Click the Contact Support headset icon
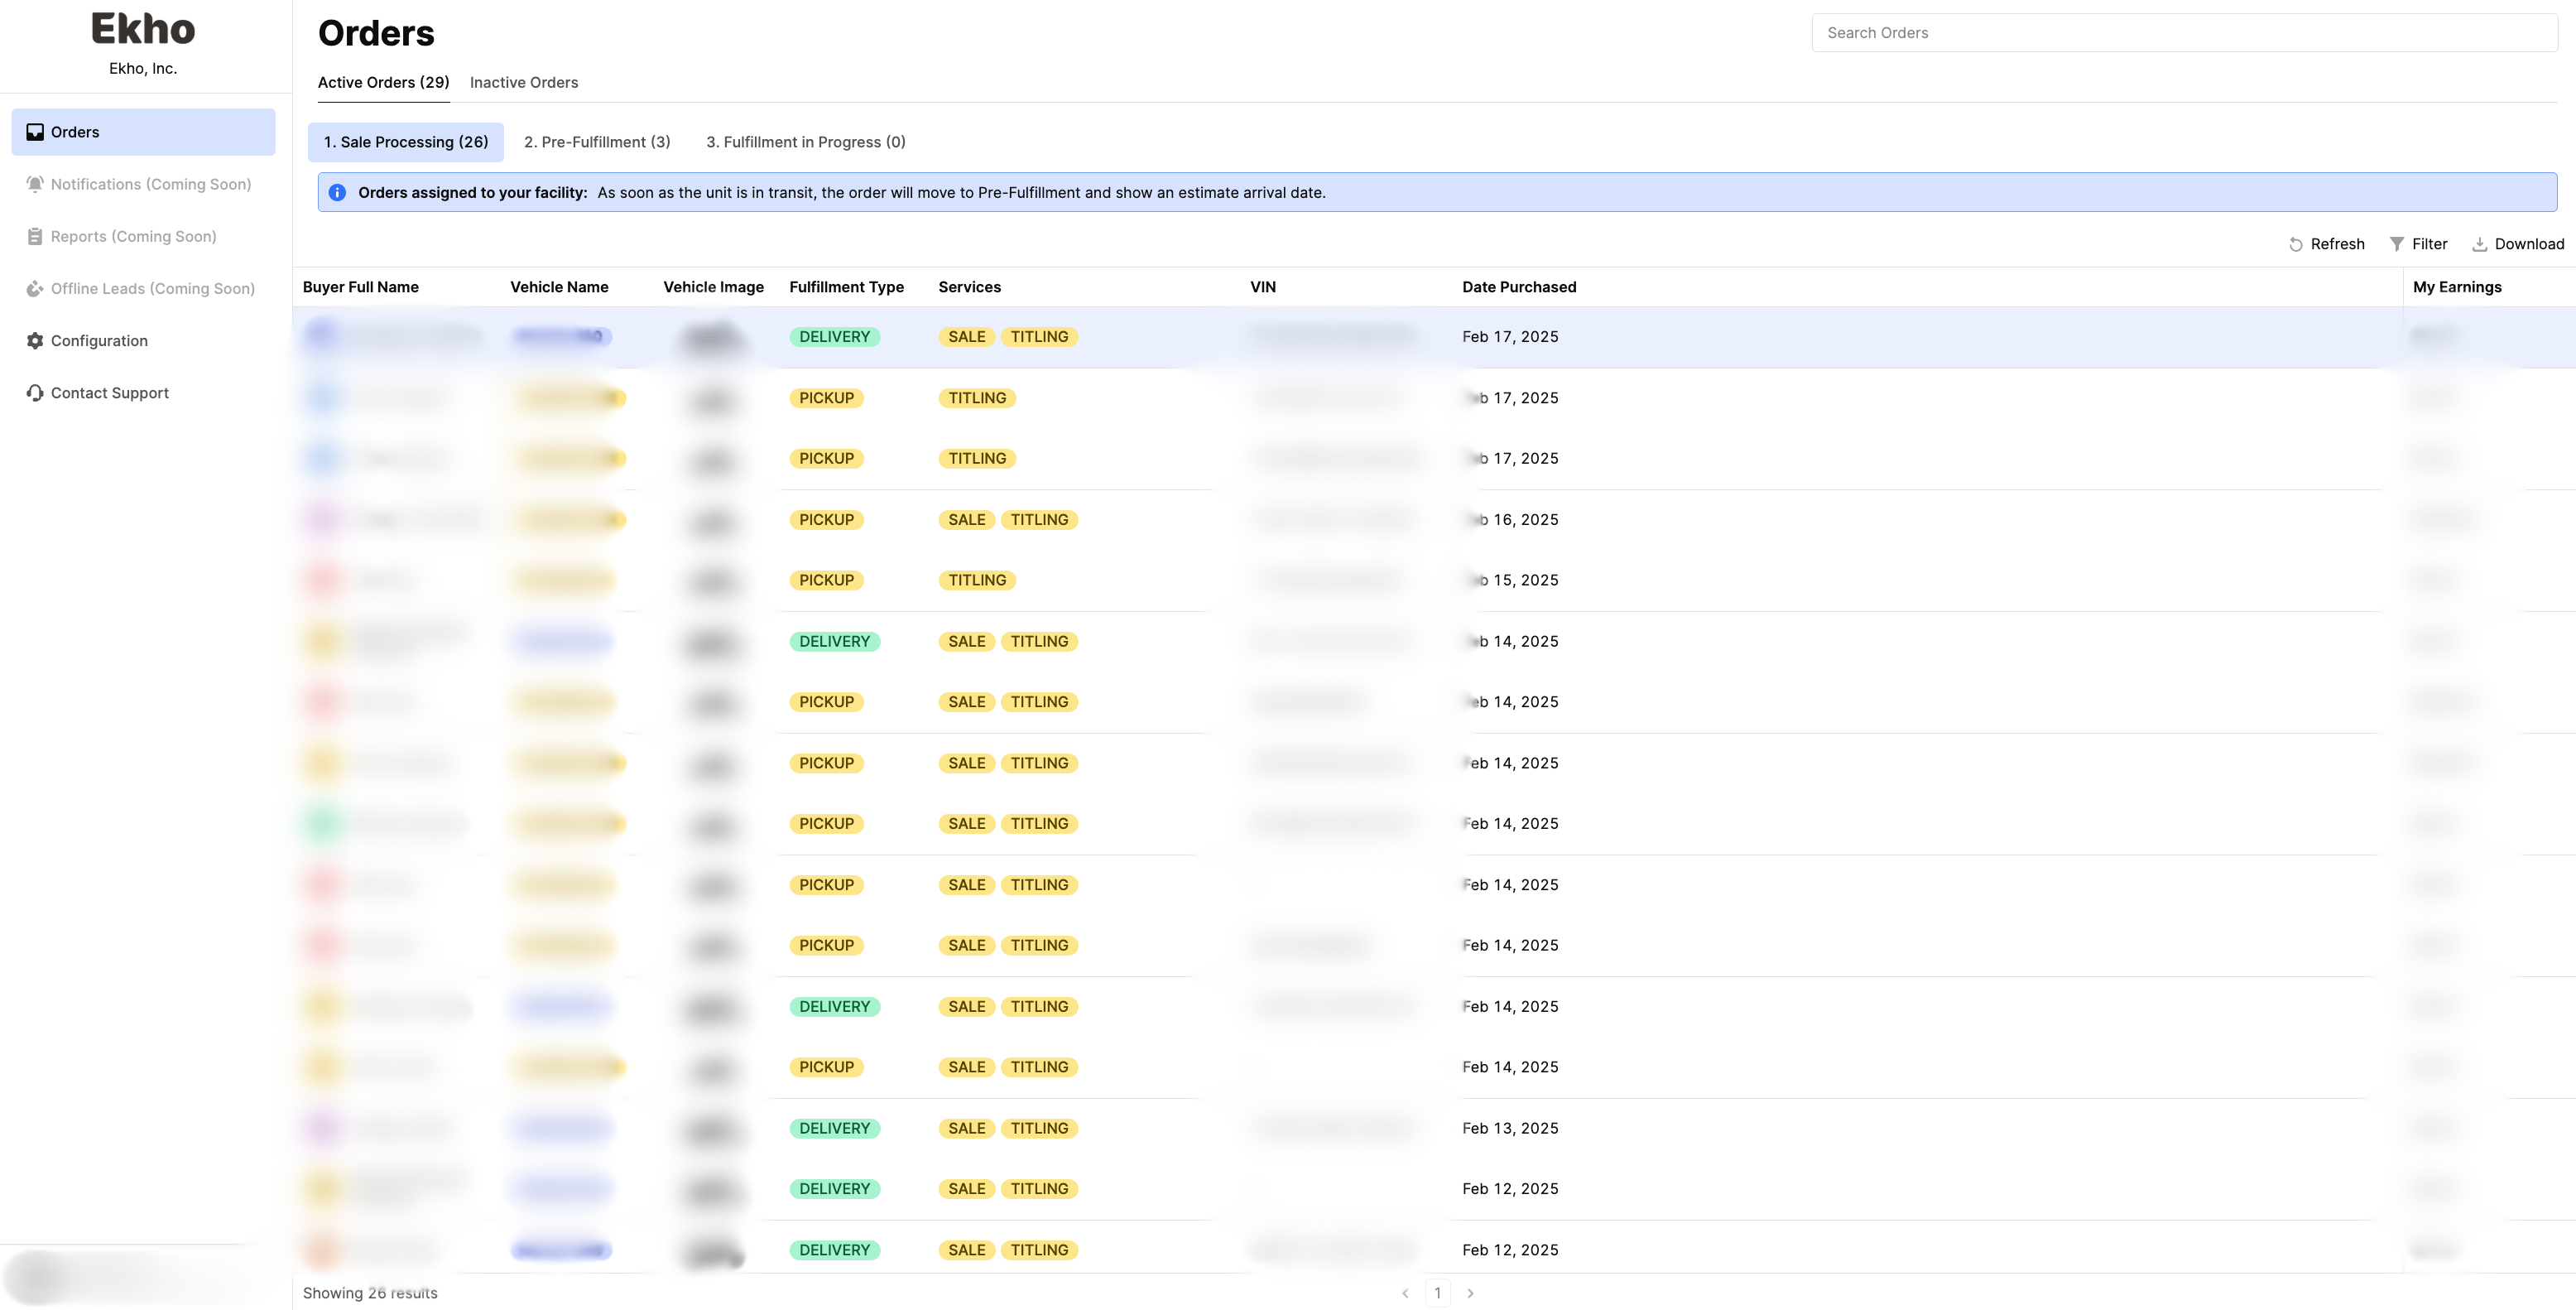2576x1310 pixels. click(35, 393)
